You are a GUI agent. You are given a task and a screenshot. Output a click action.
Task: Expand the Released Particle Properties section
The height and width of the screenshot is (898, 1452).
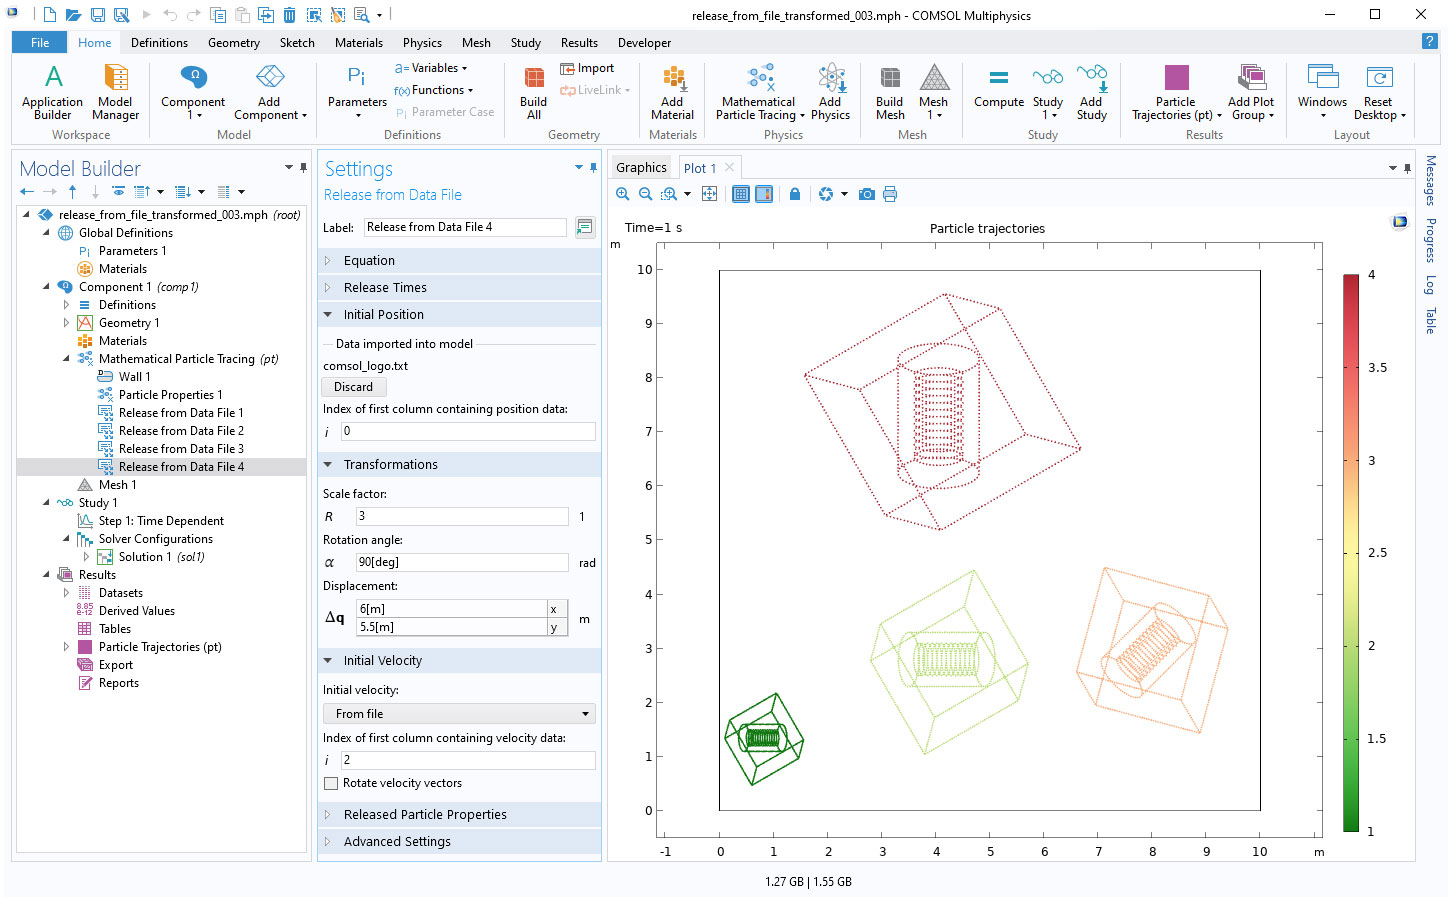(425, 815)
